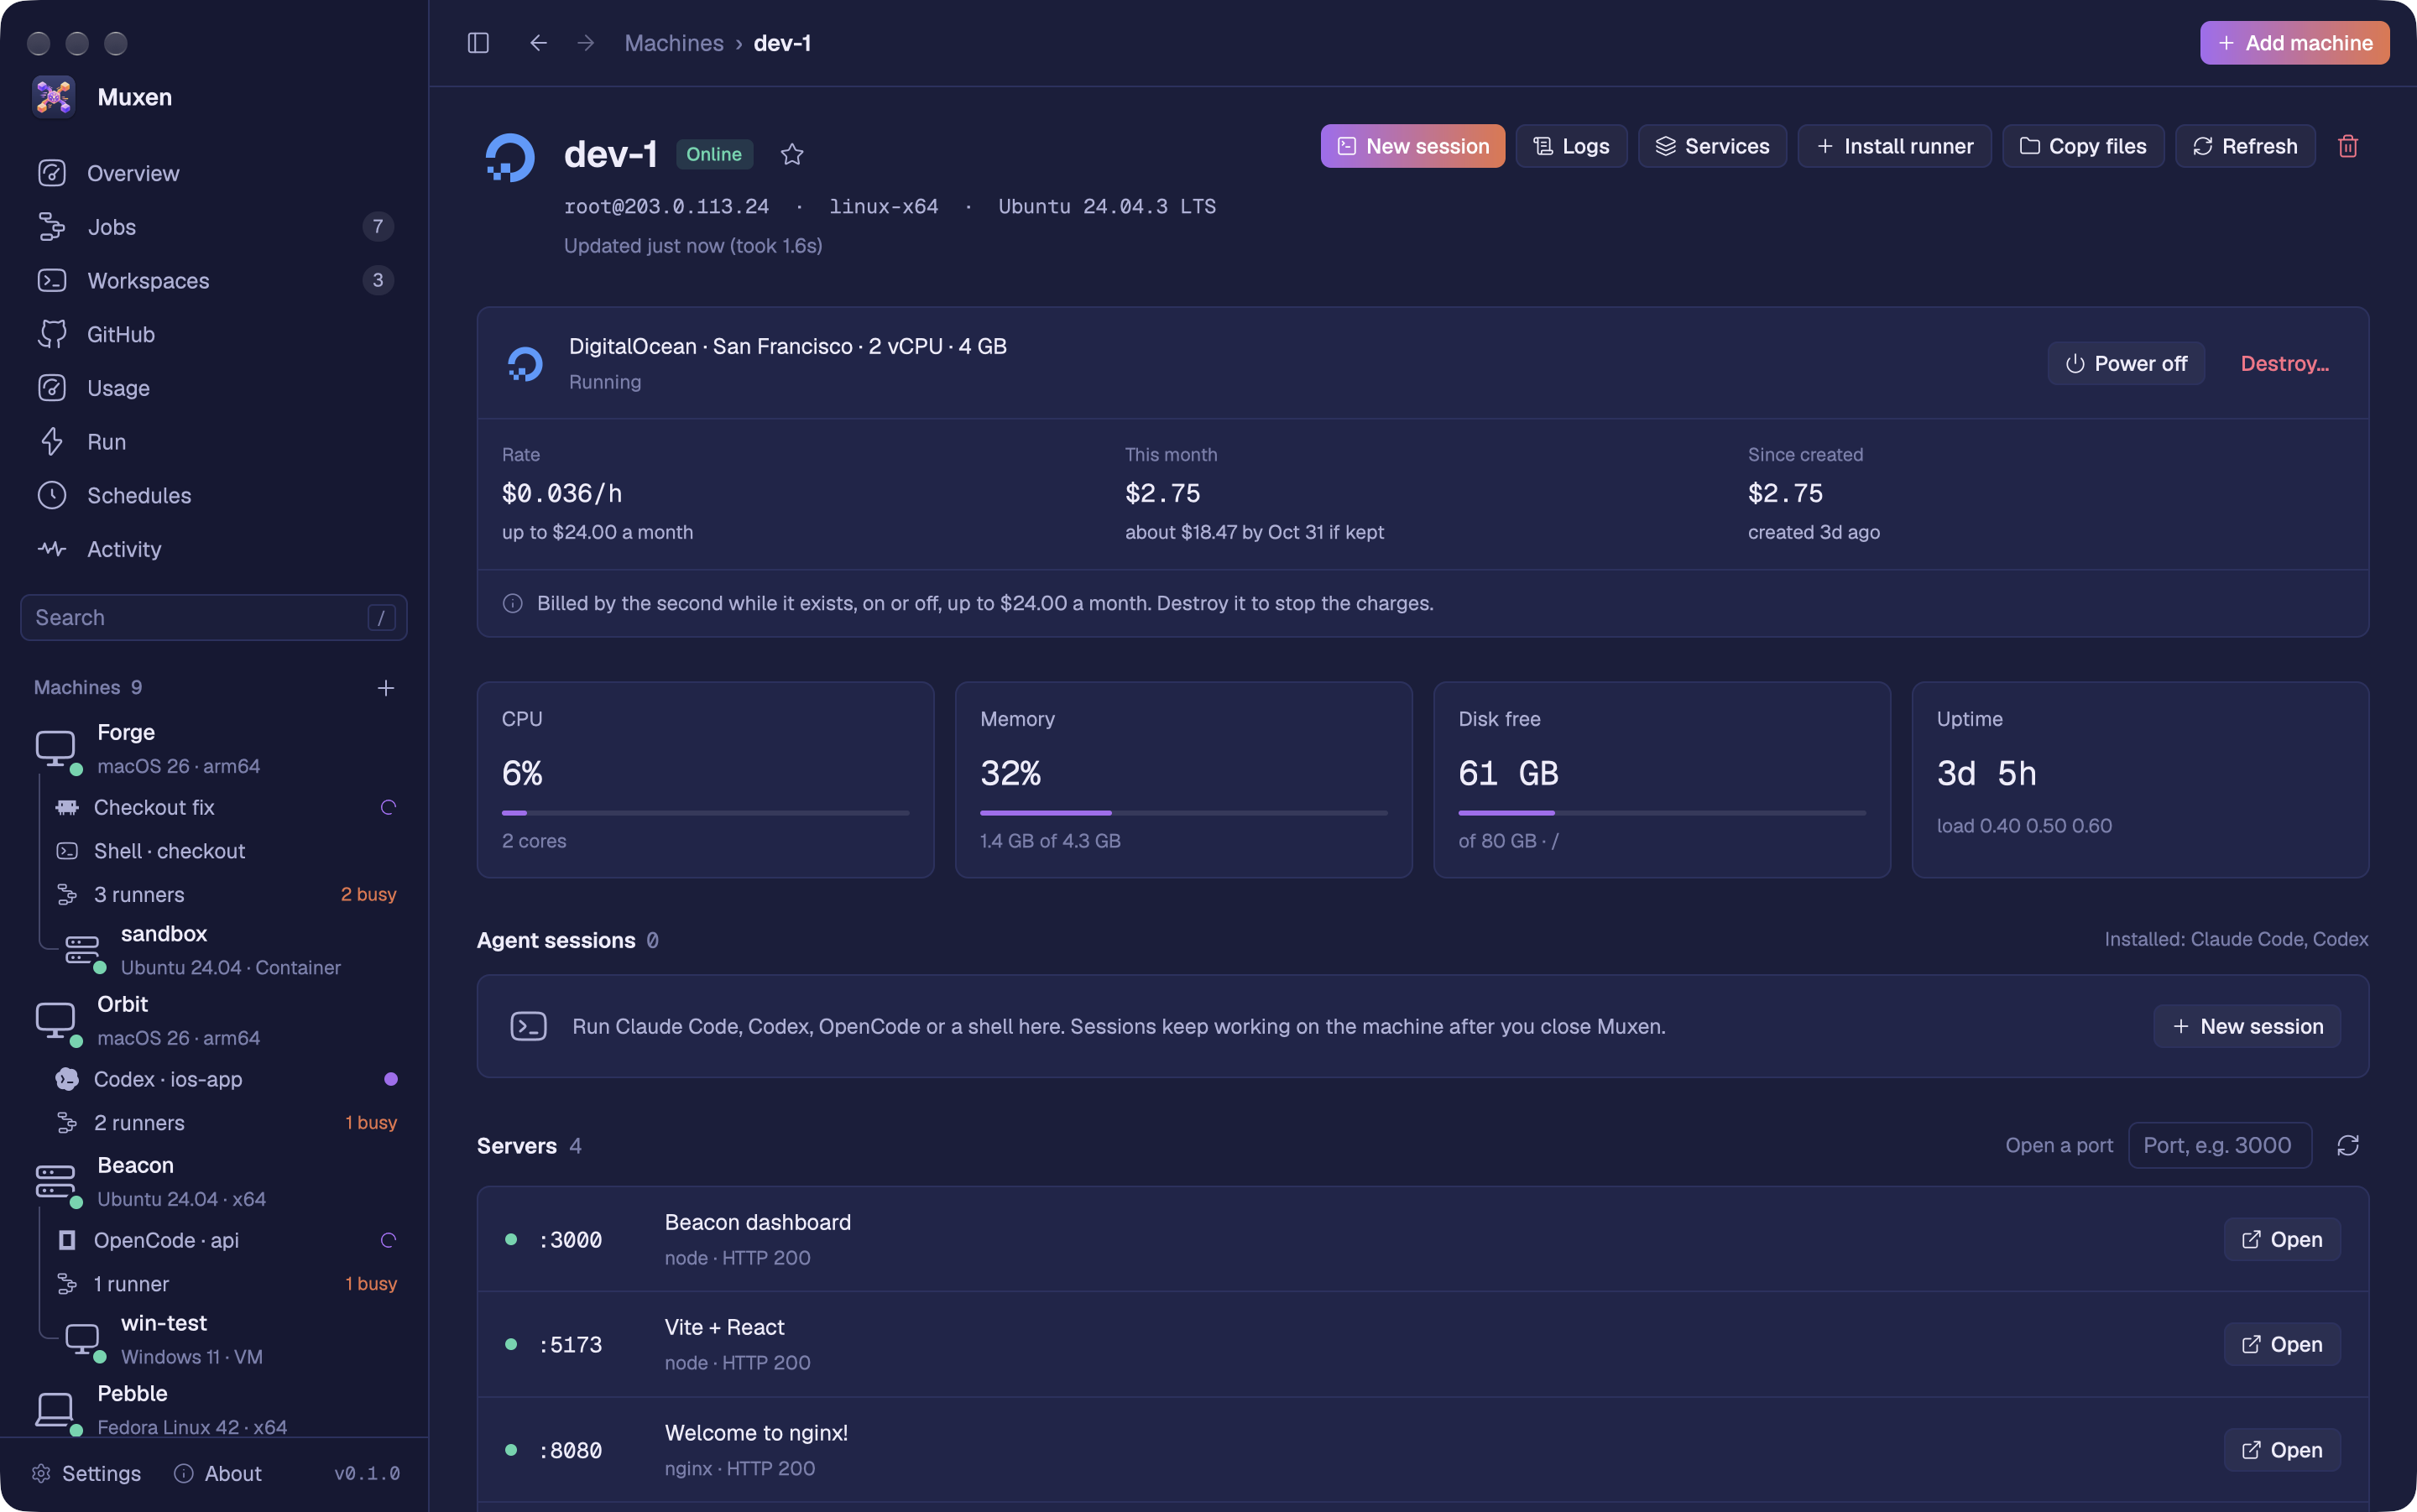Image resolution: width=2417 pixels, height=1512 pixels.
Task: Open the Overview page
Action: [214, 173]
